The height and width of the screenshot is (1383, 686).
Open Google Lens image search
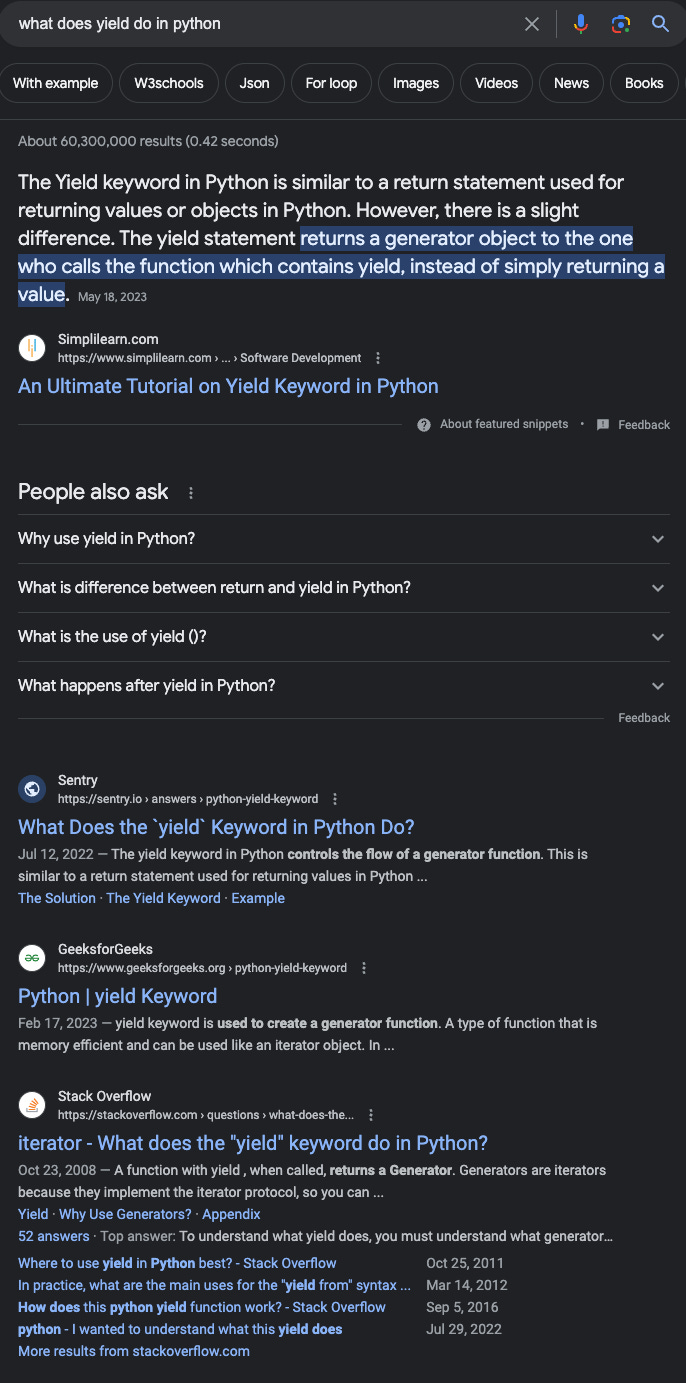pyautogui.click(x=621, y=24)
